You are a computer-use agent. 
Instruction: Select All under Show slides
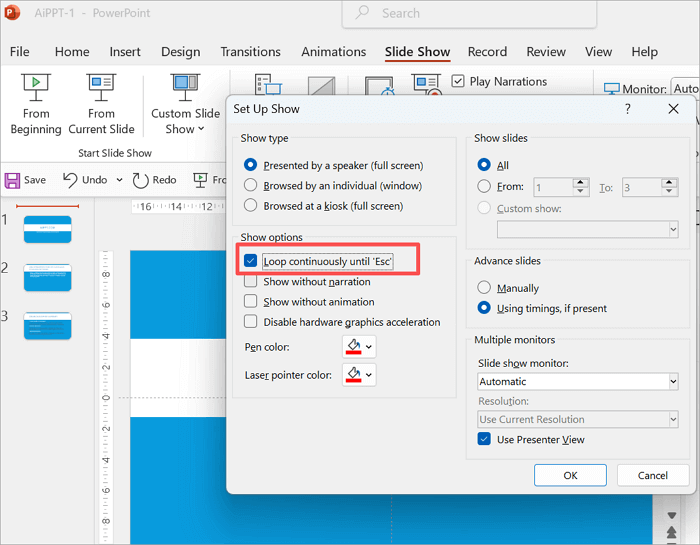coord(484,165)
